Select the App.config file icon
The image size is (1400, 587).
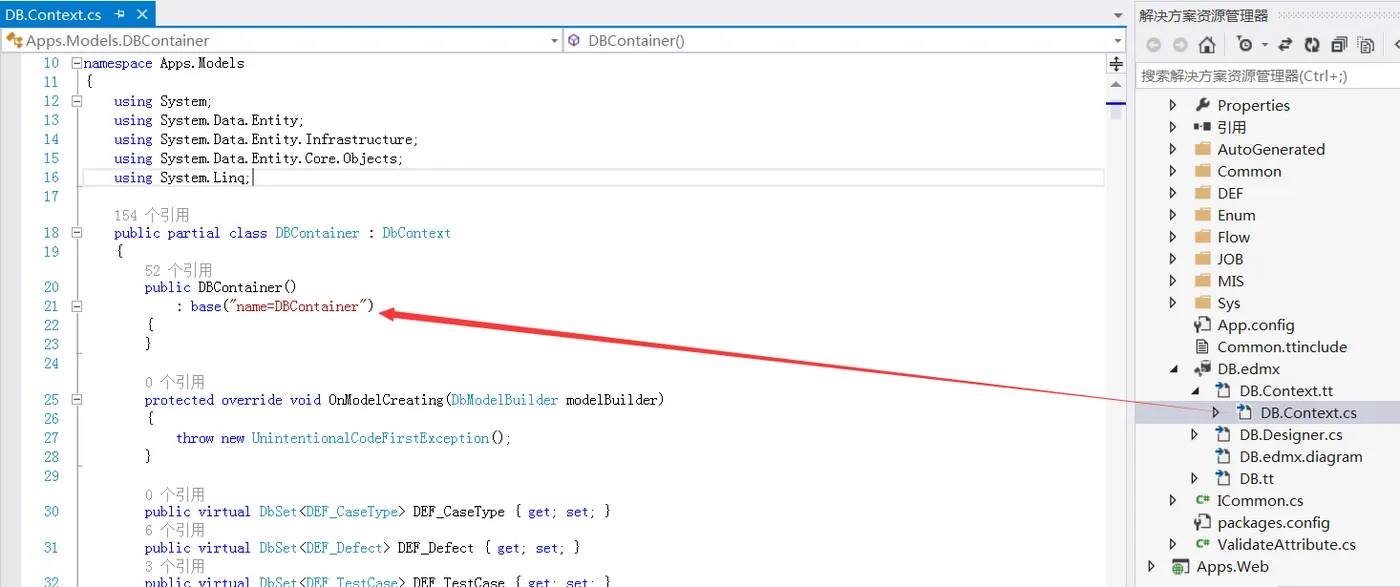click(1203, 325)
